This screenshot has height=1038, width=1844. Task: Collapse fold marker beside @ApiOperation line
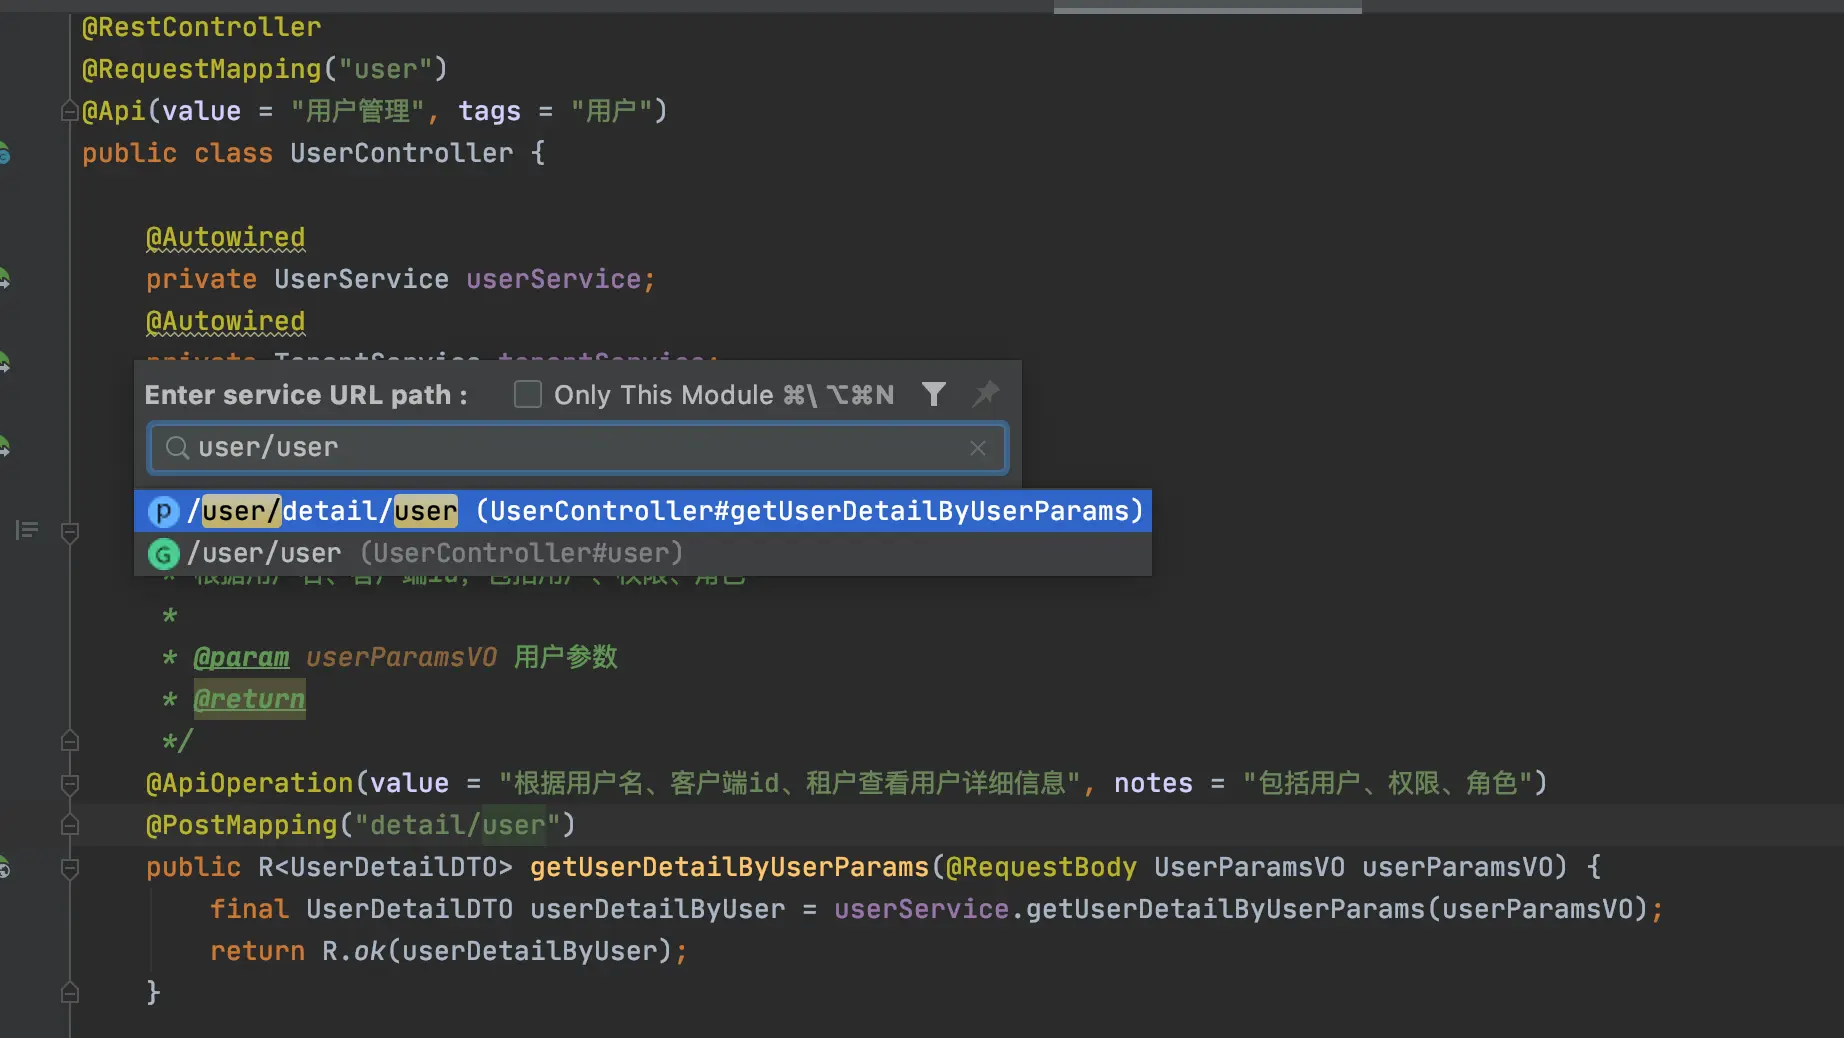tap(70, 784)
